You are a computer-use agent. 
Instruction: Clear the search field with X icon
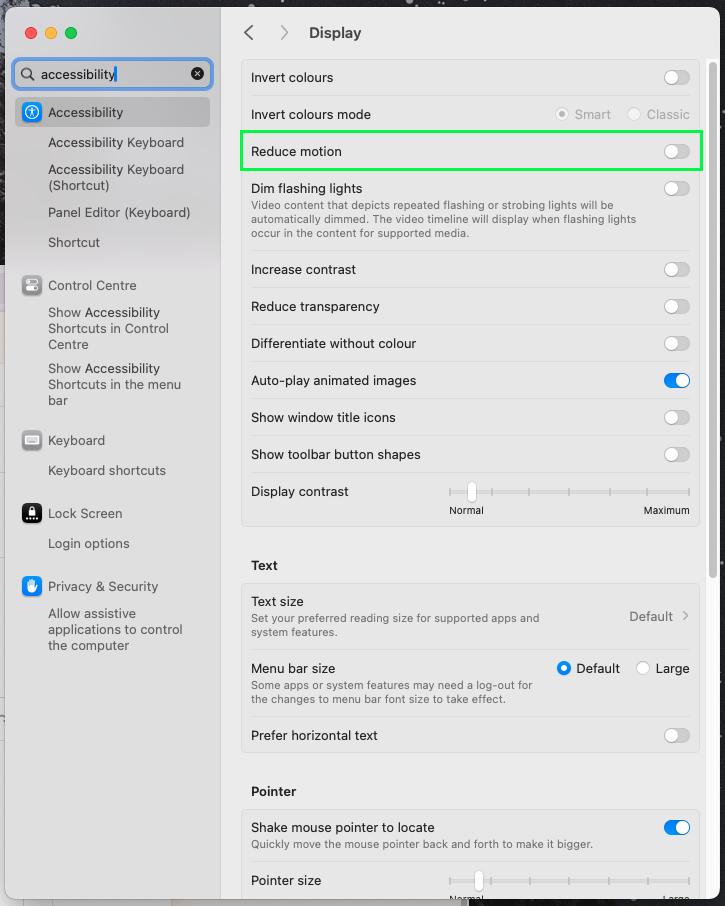coord(197,74)
